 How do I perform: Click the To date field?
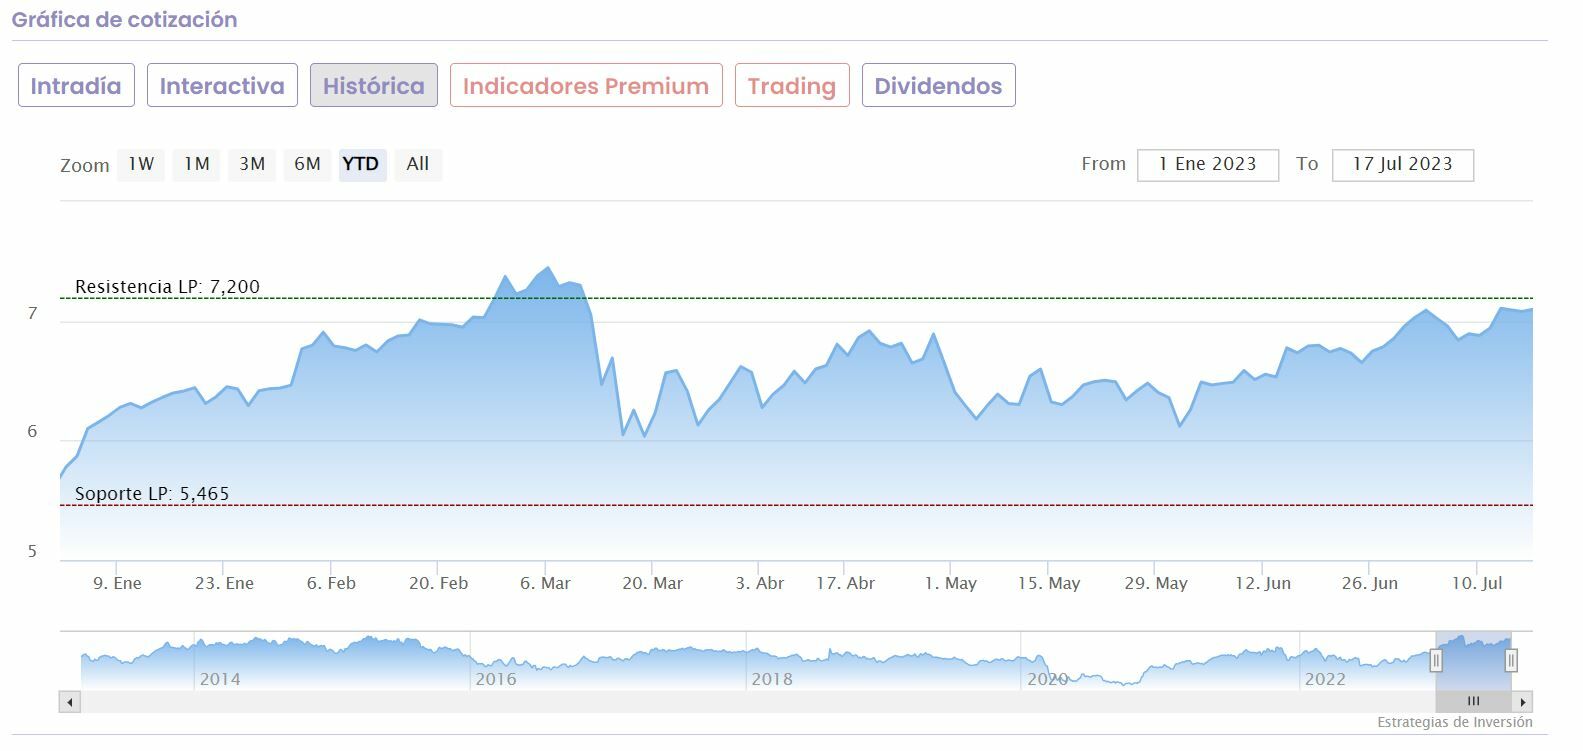click(1402, 165)
